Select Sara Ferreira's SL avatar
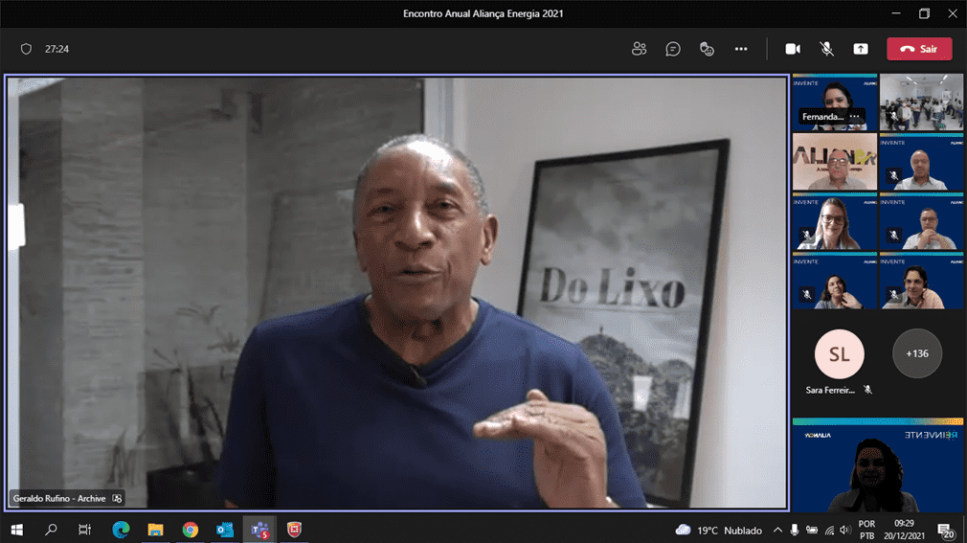Image resolution: width=967 pixels, height=543 pixels. (839, 354)
